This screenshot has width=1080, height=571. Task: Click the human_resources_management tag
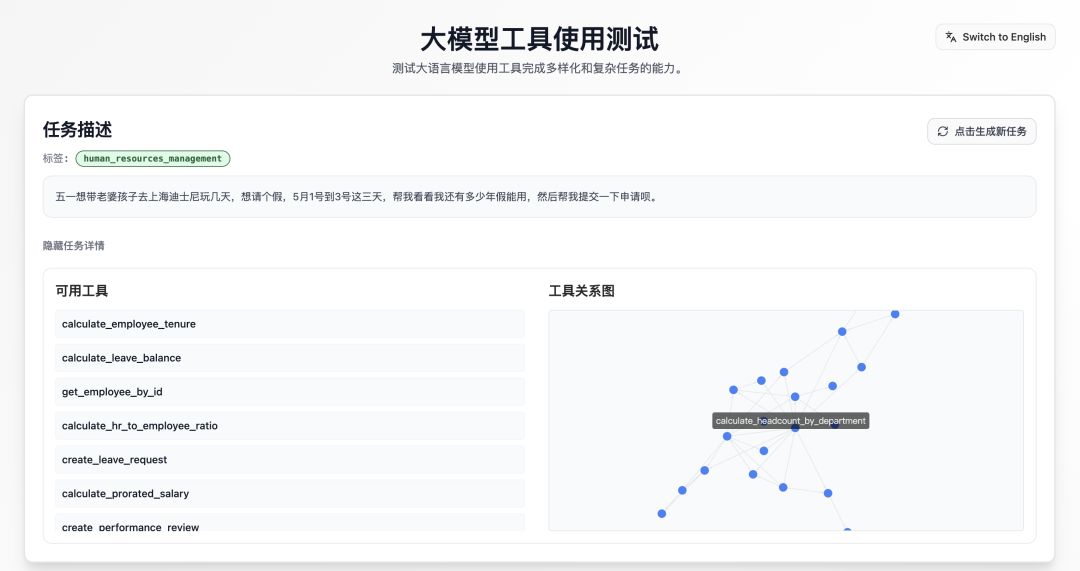point(153,158)
